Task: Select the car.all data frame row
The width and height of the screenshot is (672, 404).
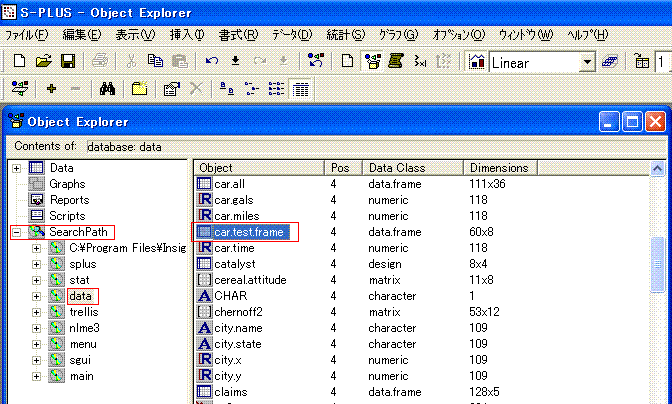Action: click(x=230, y=184)
